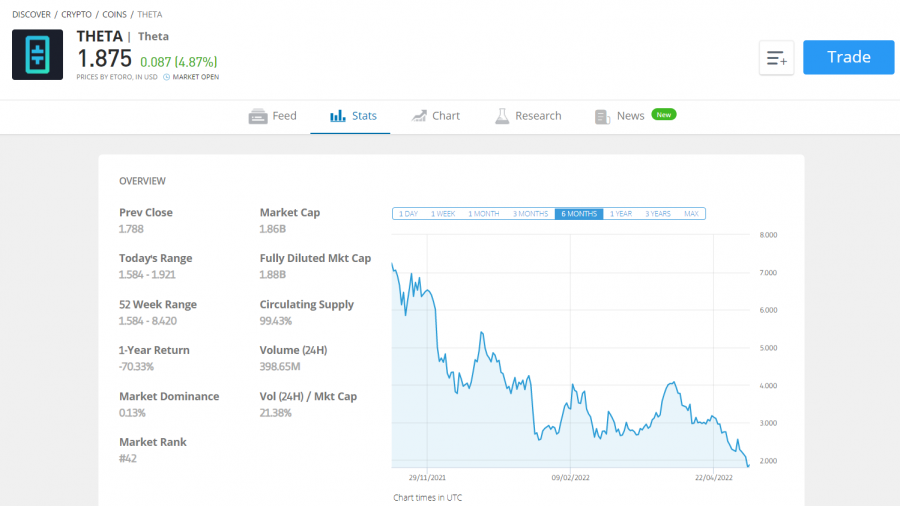The height and width of the screenshot is (506, 900).
Task: Select the Stats tab
Action: coord(350,116)
